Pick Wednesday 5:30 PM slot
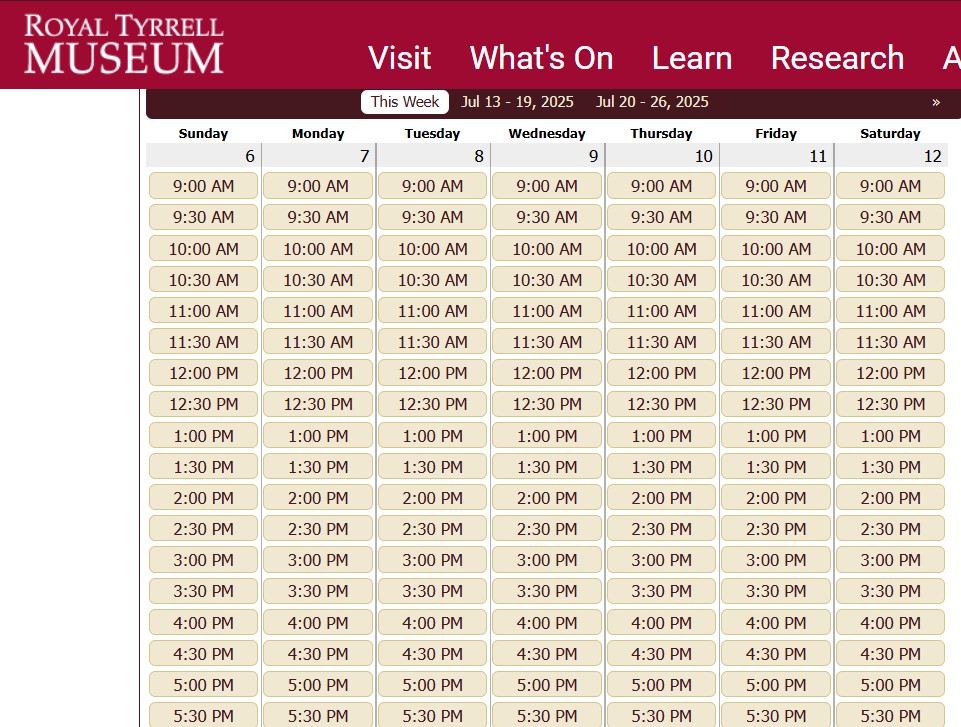961x727 pixels. coord(547,715)
